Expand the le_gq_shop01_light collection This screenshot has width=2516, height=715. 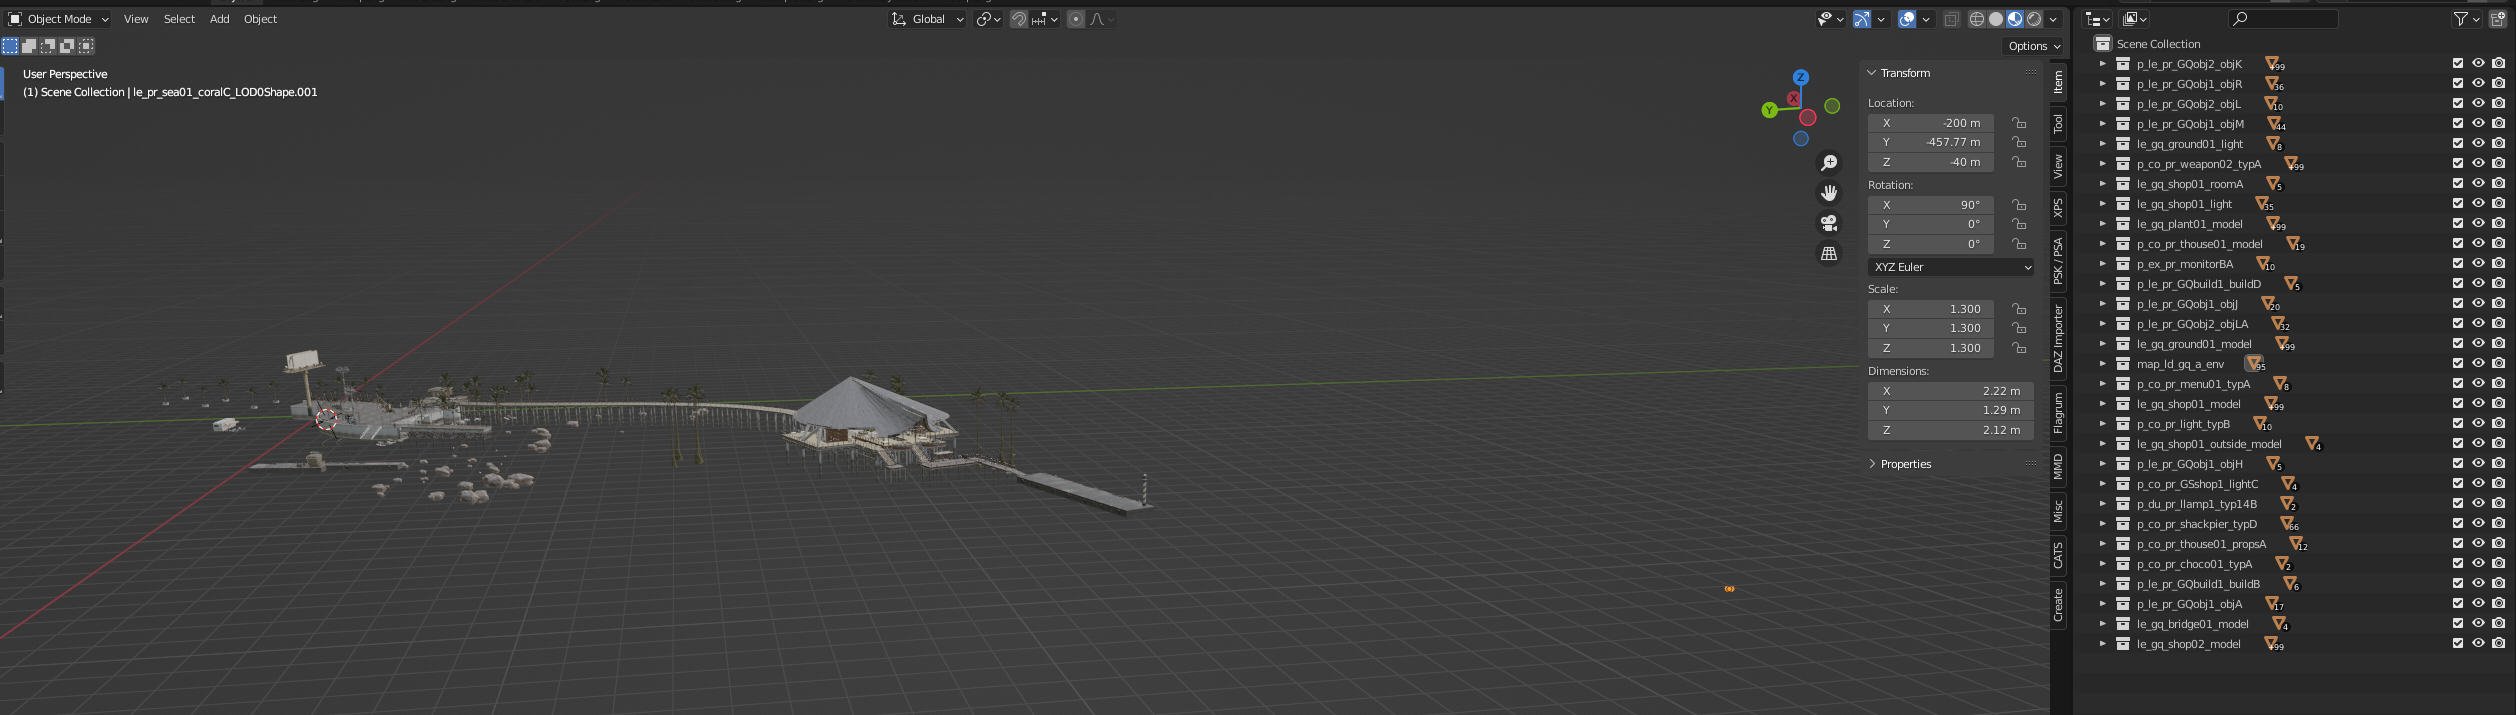tap(2102, 204)
